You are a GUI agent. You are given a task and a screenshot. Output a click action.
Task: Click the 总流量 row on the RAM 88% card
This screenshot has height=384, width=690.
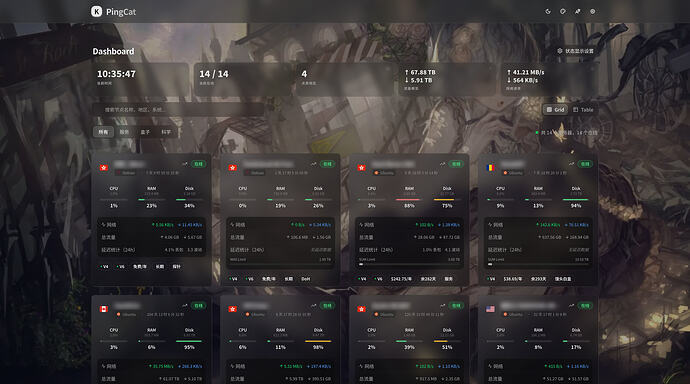click(409, 237)
